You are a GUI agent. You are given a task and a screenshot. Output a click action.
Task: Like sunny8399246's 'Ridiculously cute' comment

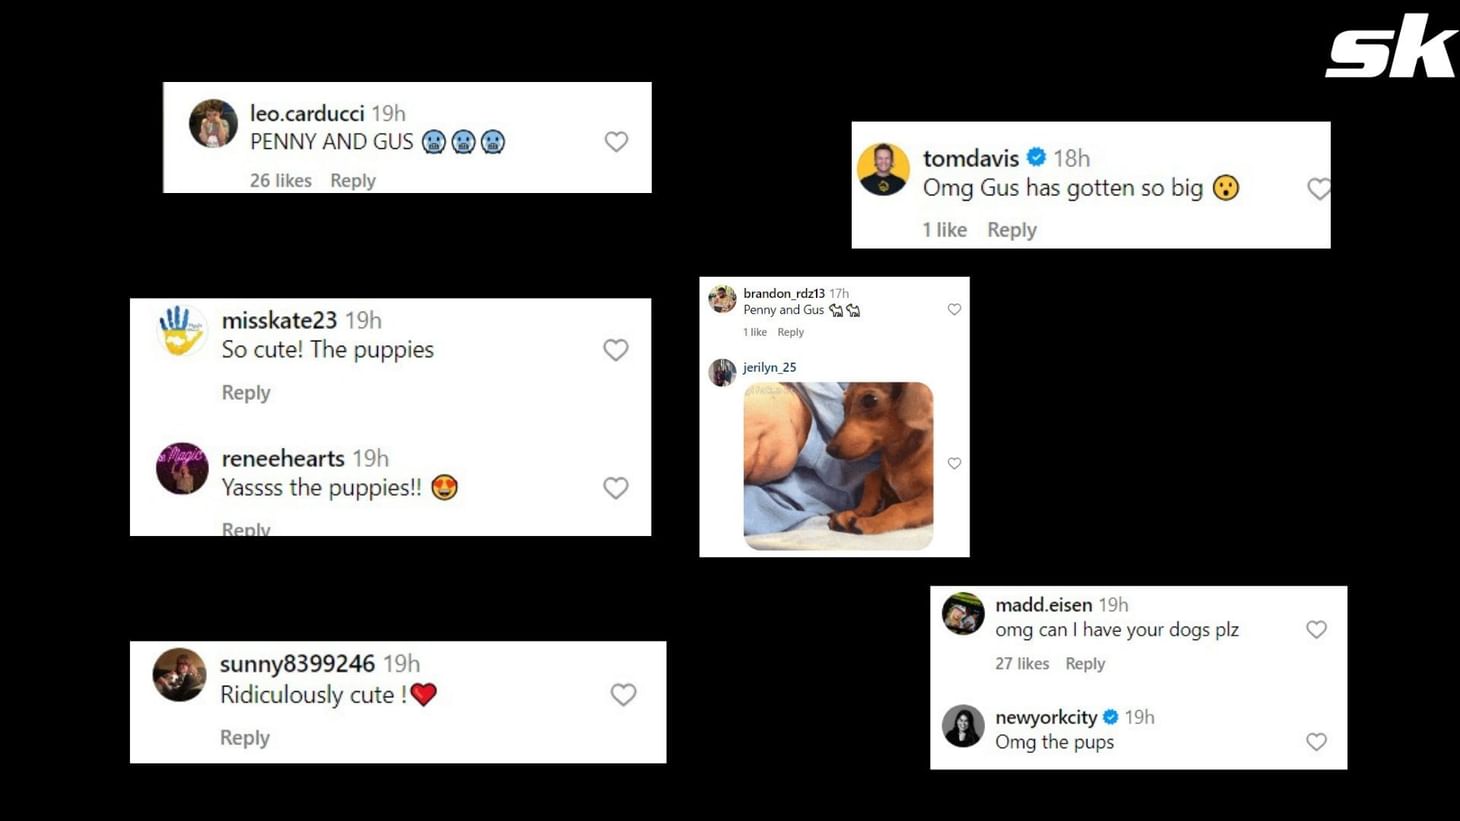coord(623,694)
